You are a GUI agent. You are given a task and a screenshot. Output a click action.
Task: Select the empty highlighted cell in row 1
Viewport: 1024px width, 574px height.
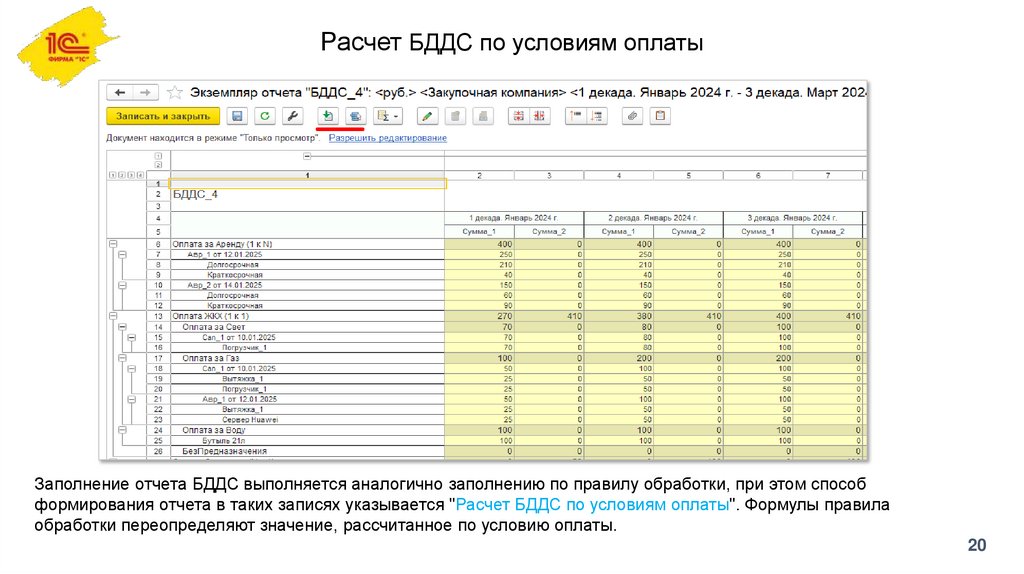click(x=308, y=184)
